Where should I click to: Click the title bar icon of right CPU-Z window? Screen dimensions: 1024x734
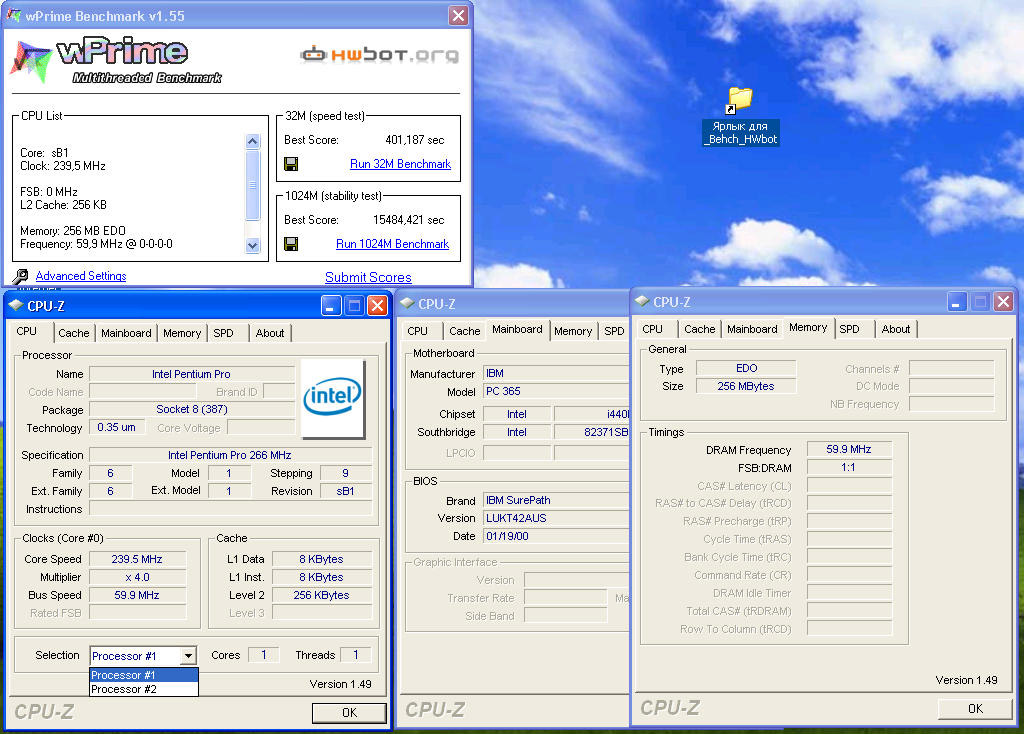642,301
